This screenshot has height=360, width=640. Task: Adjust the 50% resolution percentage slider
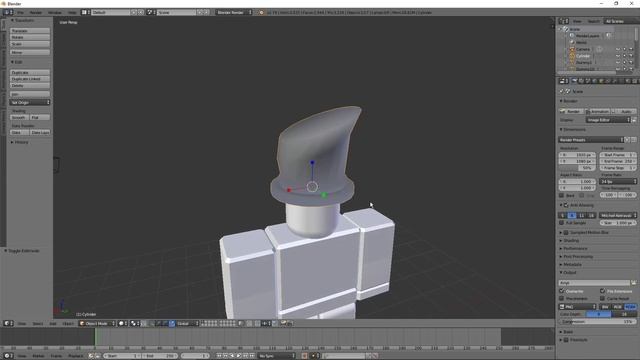tap(577, 168)
